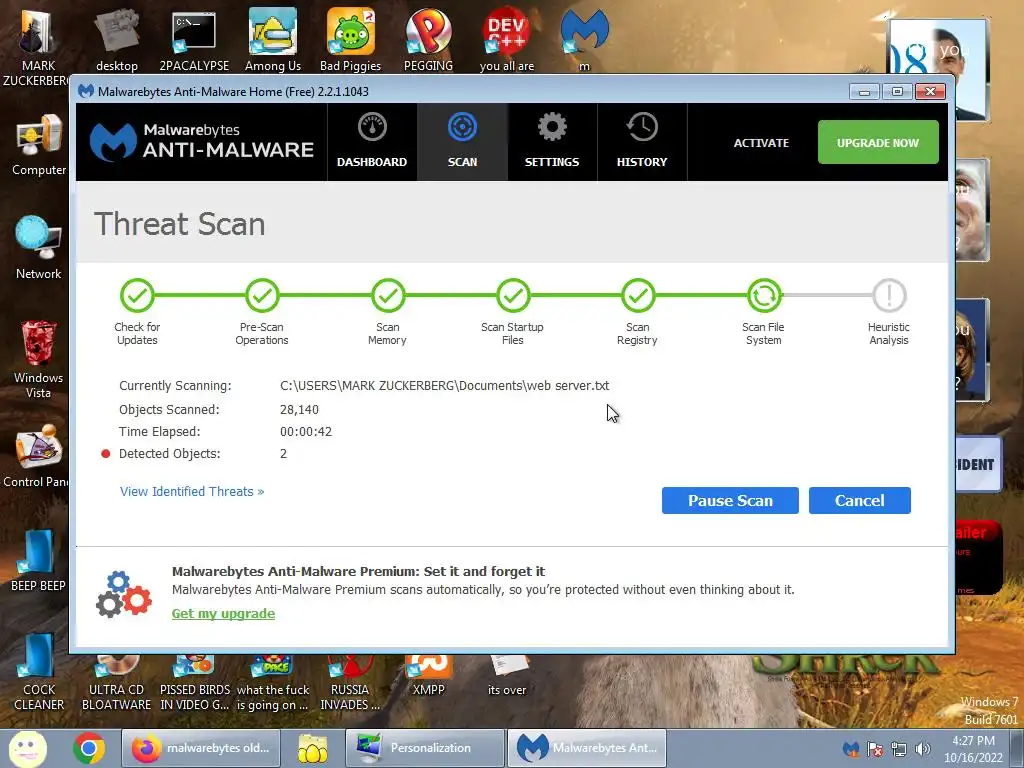Click the Malwarebytes Anti-Malware logo
The height and width of the screenshot is (768, 1024).
click(x=202, y=142)
